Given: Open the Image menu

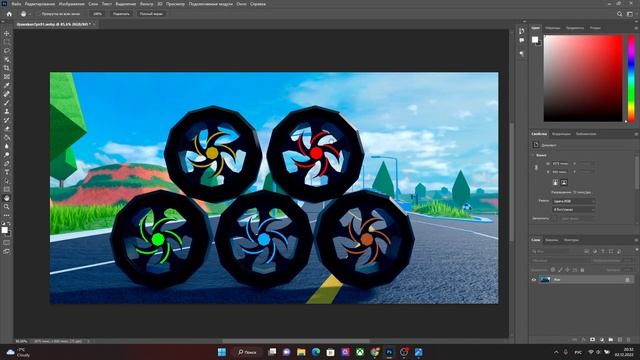Looking at the screenshot, I should tap(71, 4).
